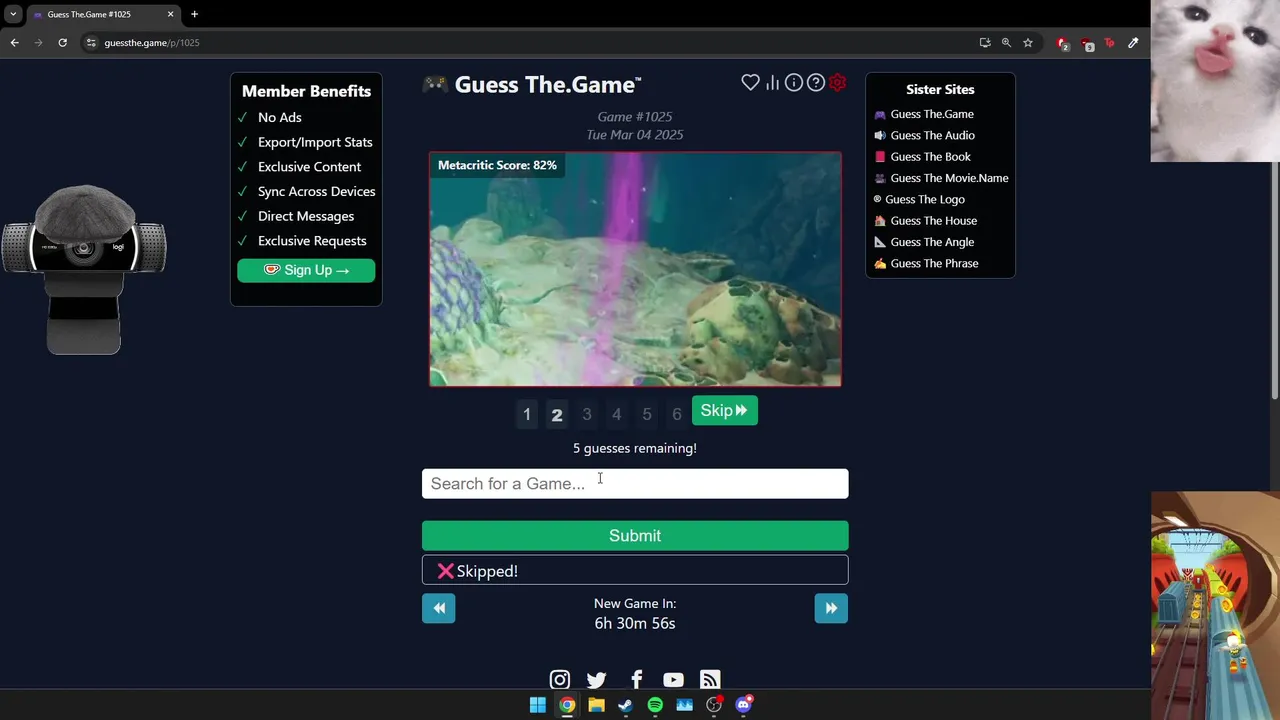
Task: Open the red Tp extension icon
Action: click(x=1109, y=43)
